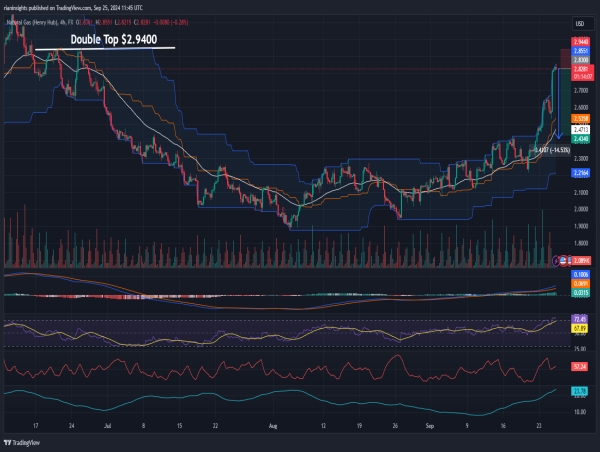Screen dimensions: 600x452
Task: Select the blue 0.1006 MACD value label
Action: click(580, 275)
